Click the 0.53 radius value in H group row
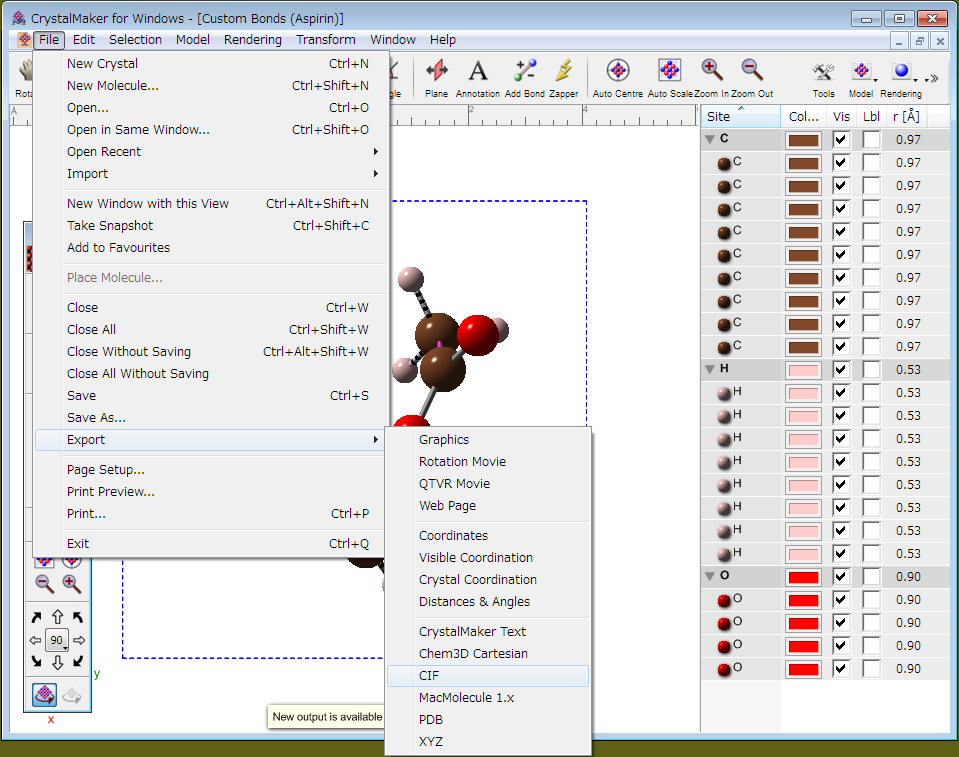This screenshot has width=959, height=757. tap(908, 369)
